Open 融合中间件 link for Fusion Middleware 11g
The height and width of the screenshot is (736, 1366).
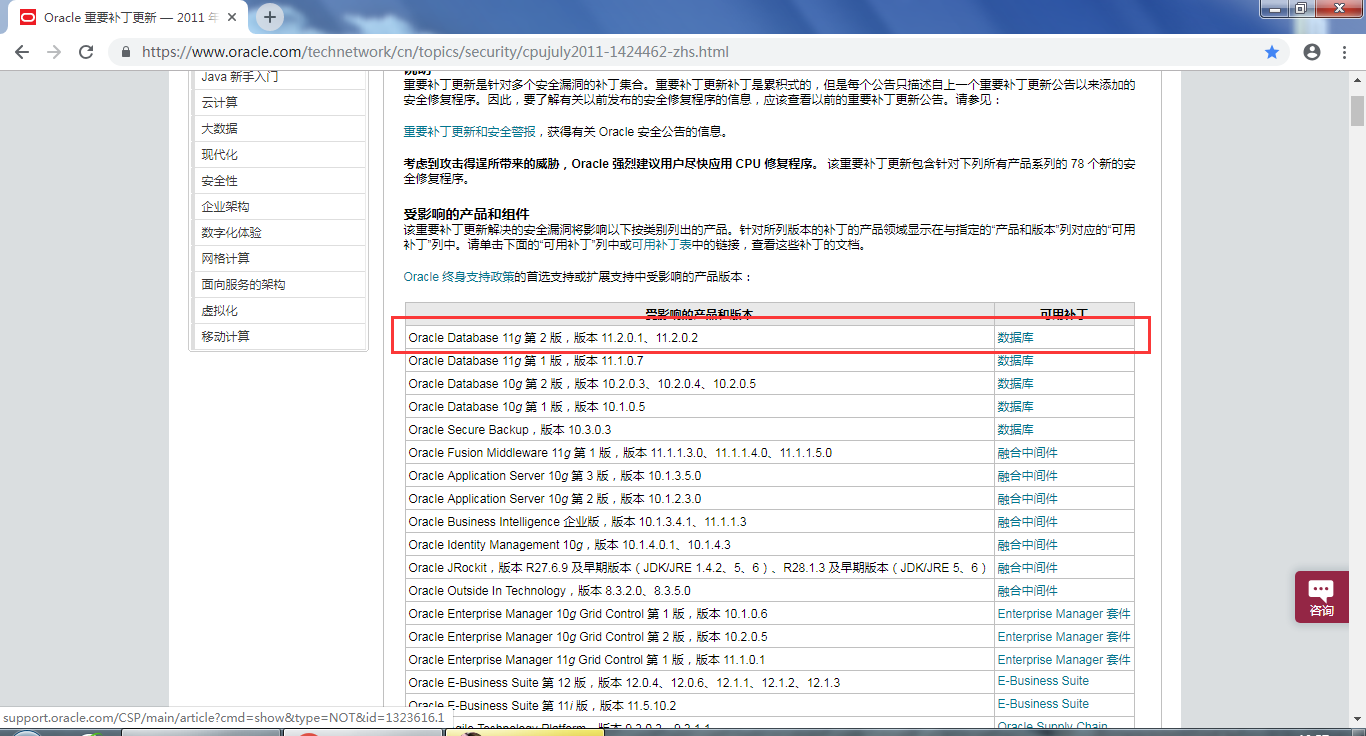tap(1028, 453)
